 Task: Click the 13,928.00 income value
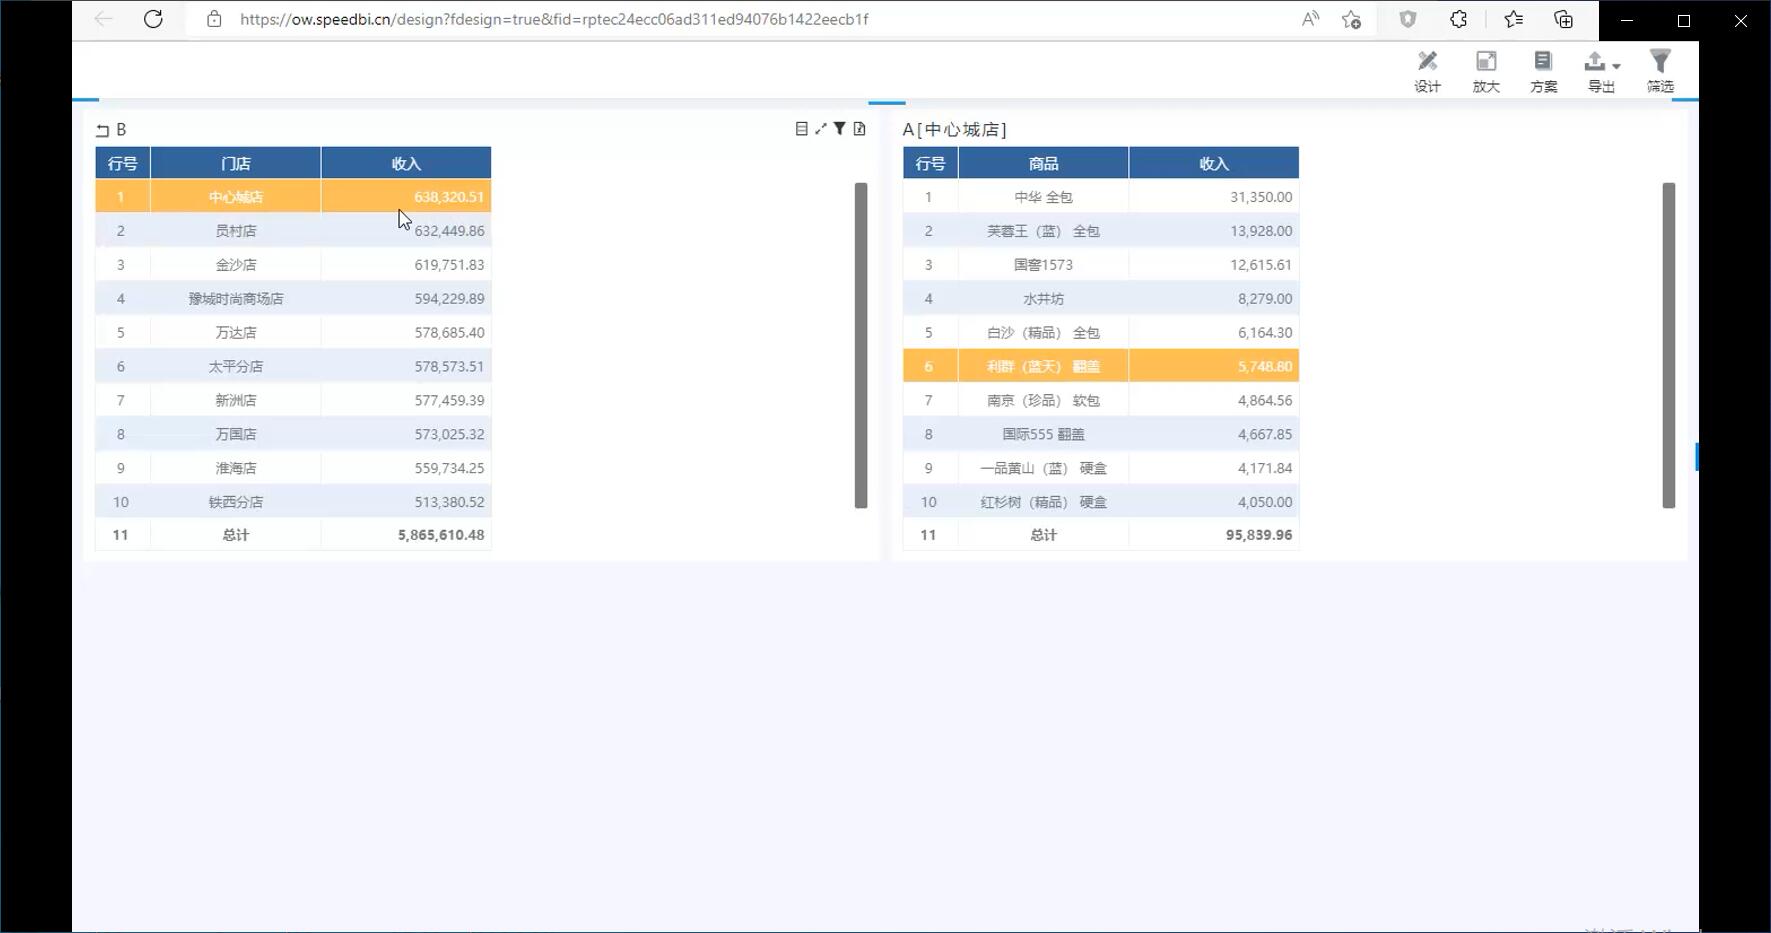tap(1261, 231)
